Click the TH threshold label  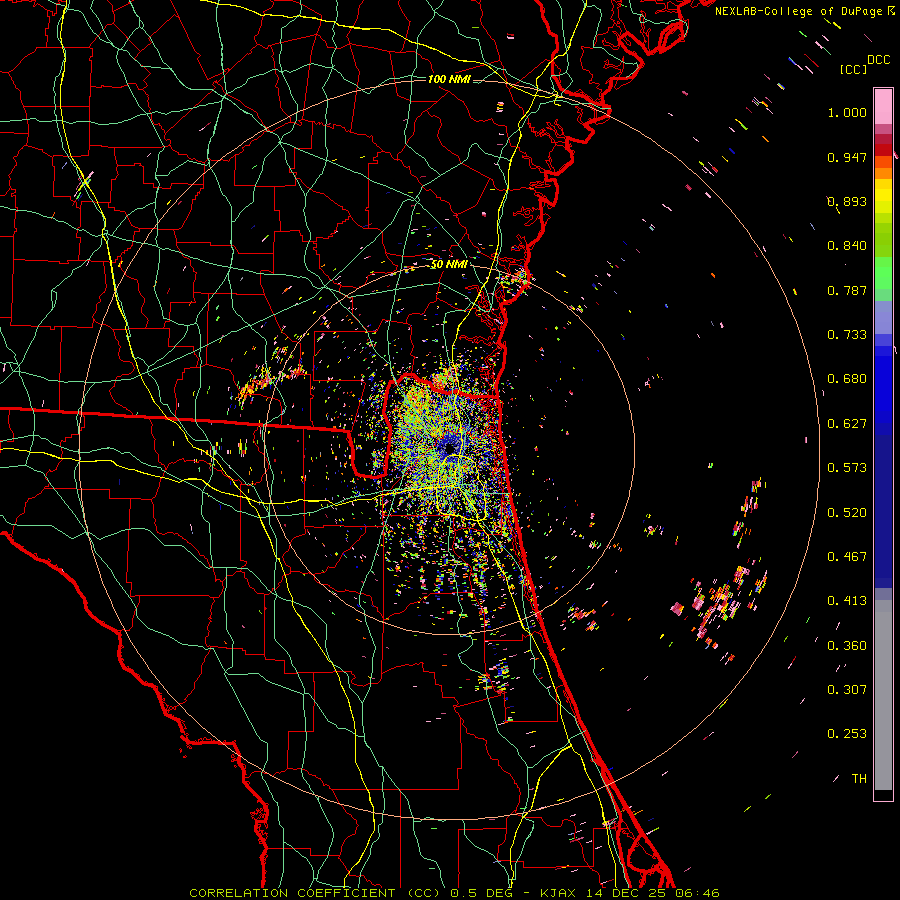click(x=859, y=779)
